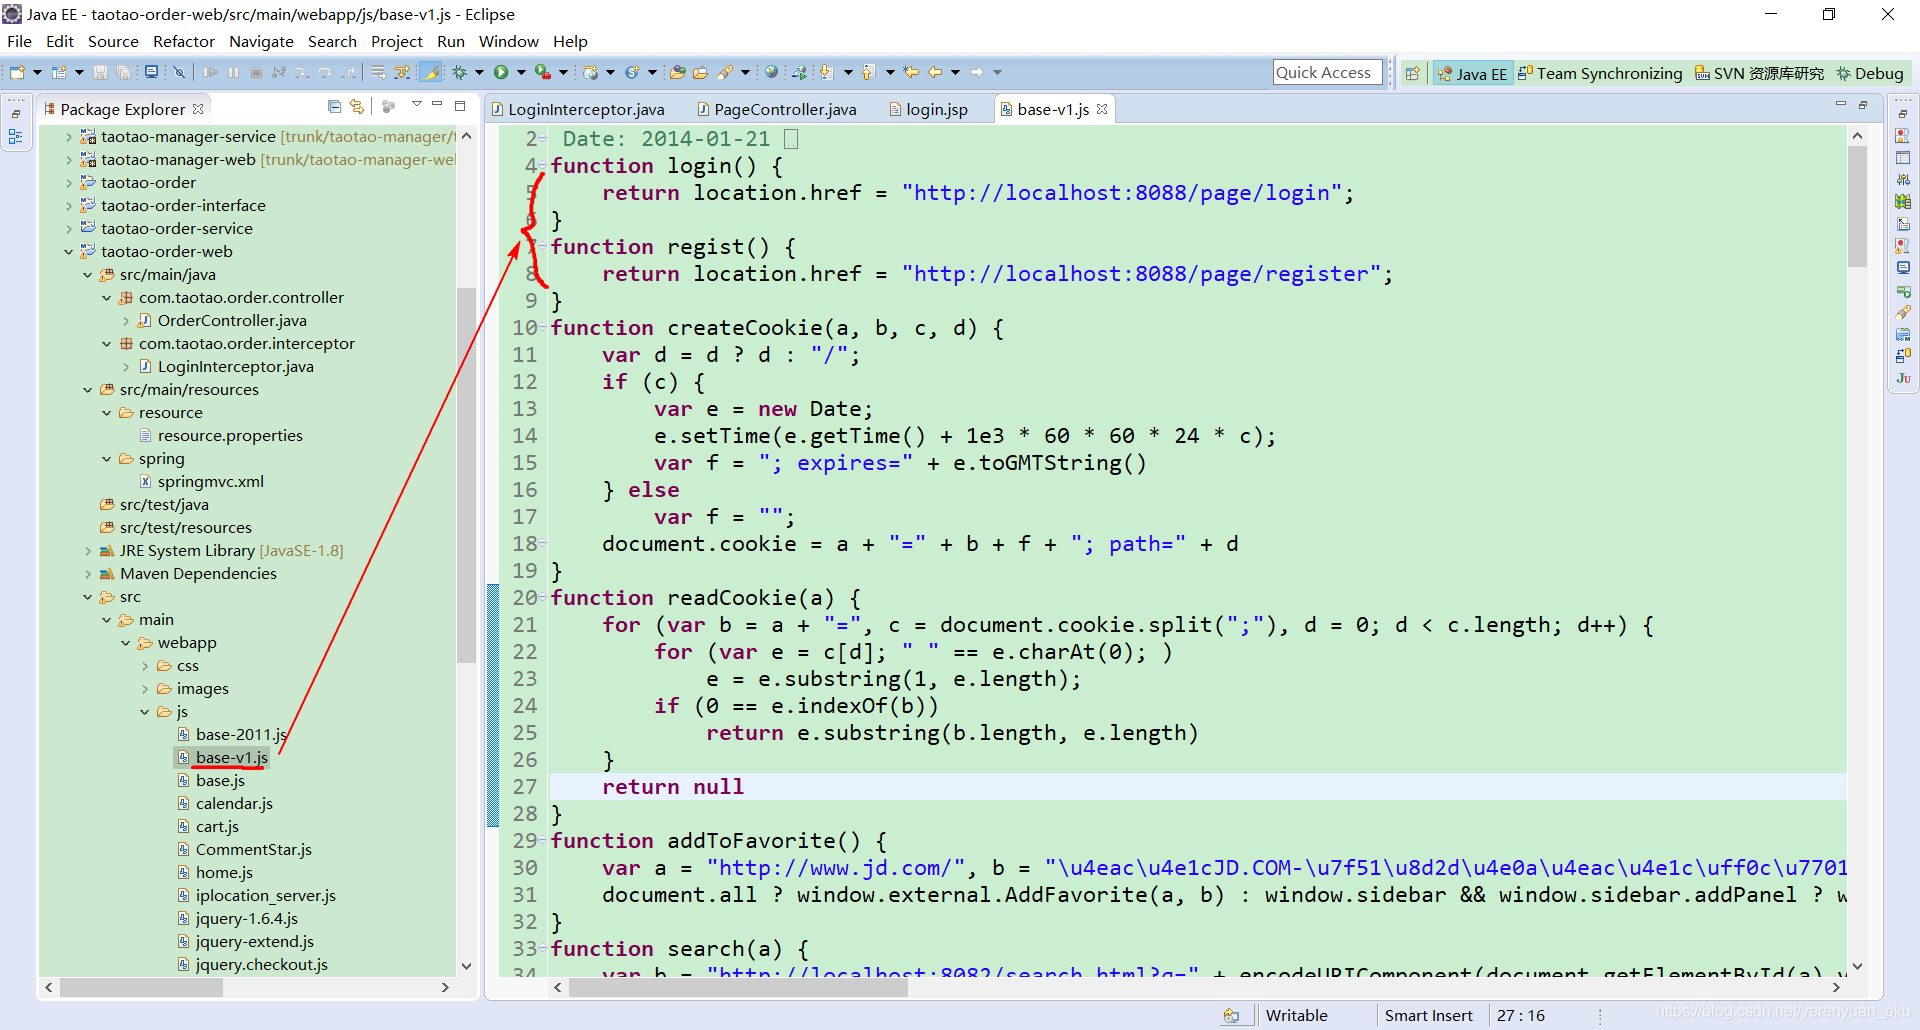Open the Package Explorer View Menu triangle
The width and height of the screenshot is (1920, 1030).
pyautogui.click(x=416, y=106)
